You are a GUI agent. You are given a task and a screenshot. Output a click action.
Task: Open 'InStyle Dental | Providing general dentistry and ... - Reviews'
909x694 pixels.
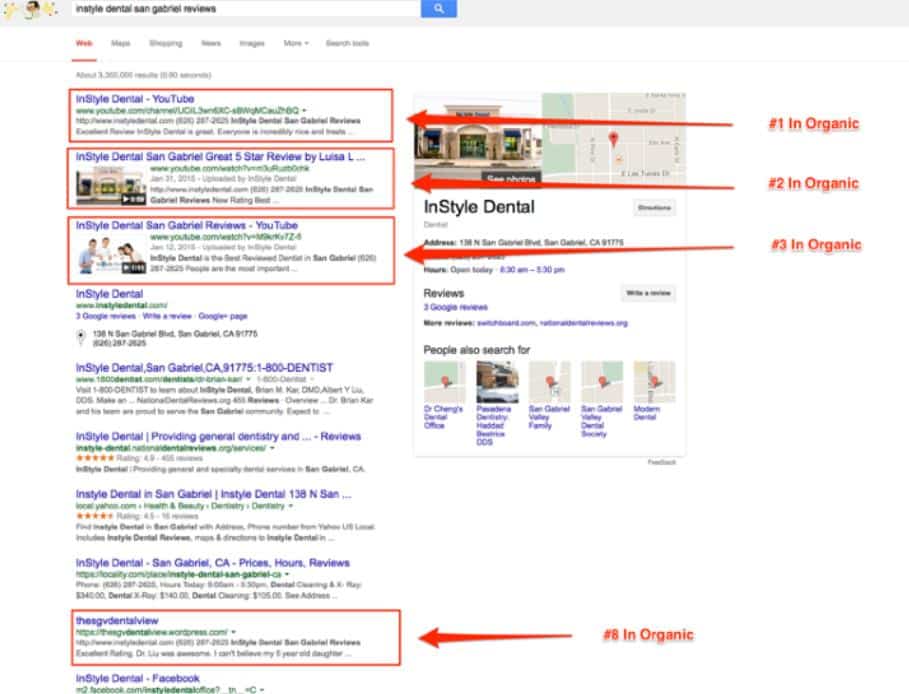click(x=218, y=437)
